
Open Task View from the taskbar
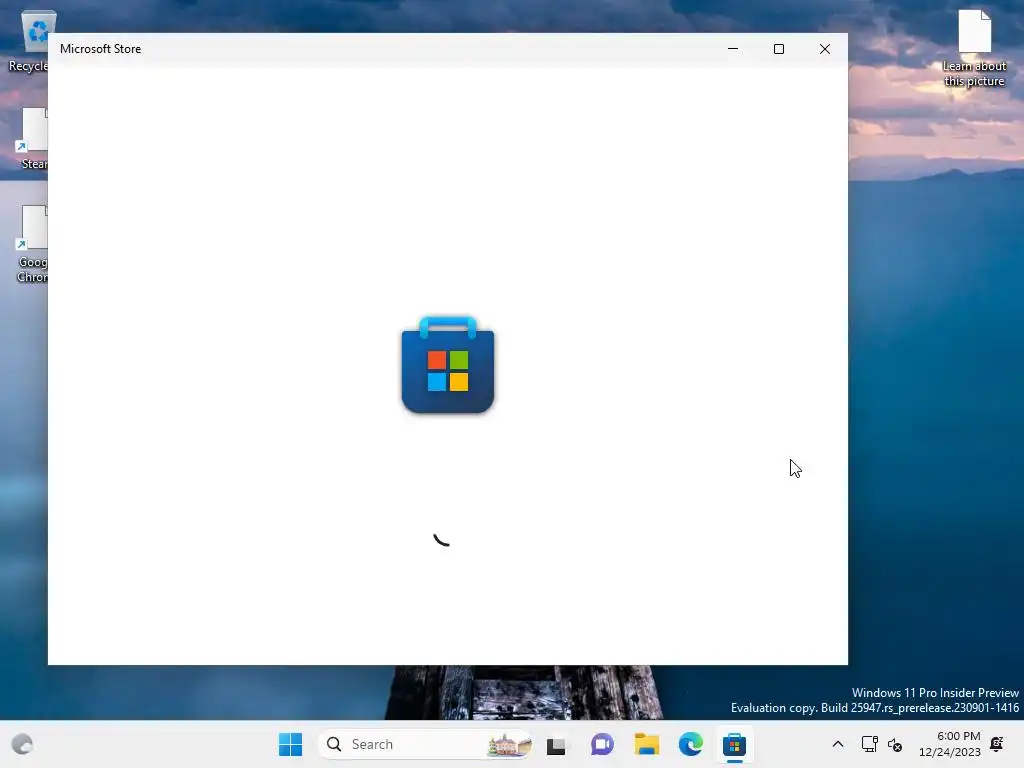pyautogui.click(x=556, y=744)
